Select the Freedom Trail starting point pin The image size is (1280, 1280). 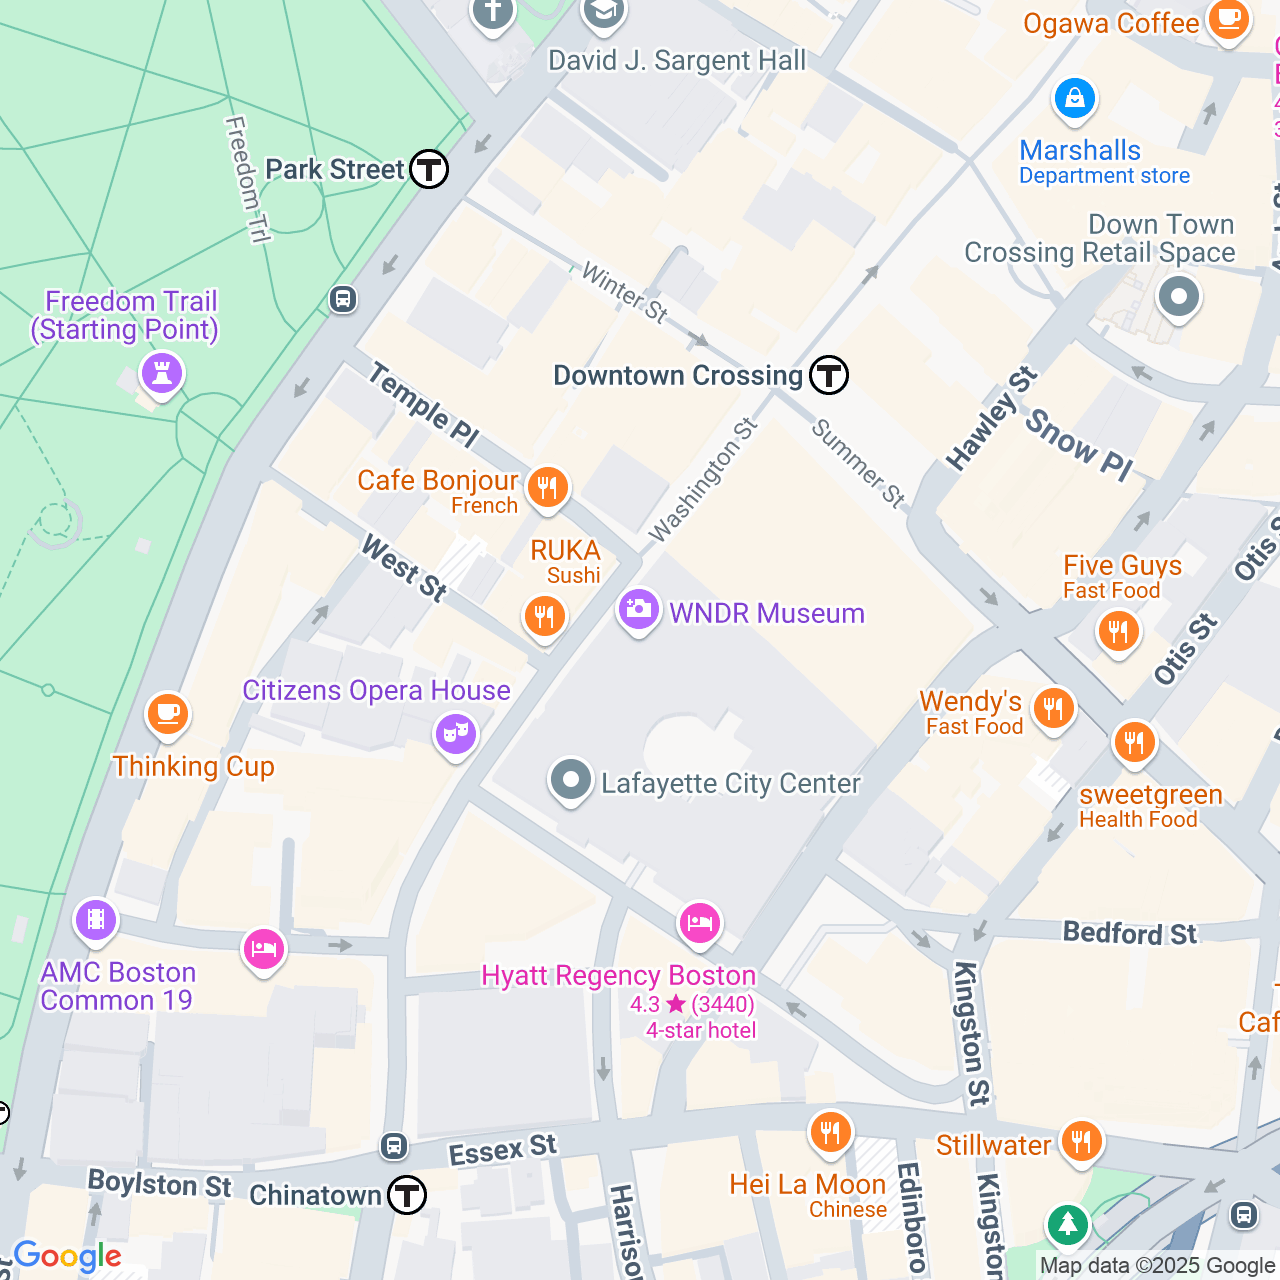(161, 376)
